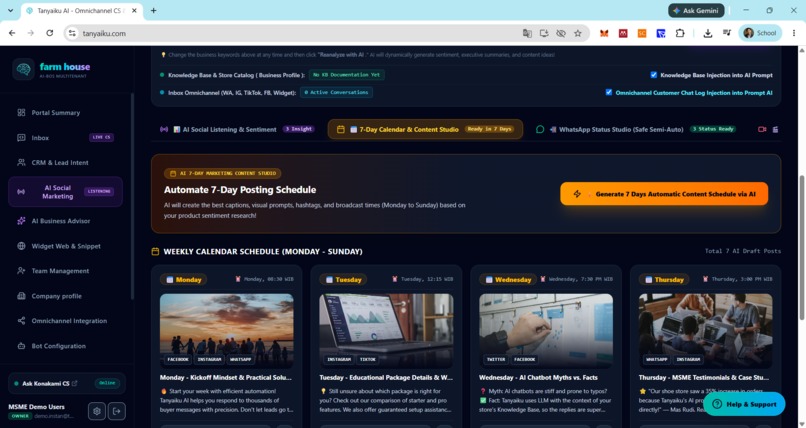Toggle Knowledge Base Injection into AI Prompt checkbox
Viewport: 806px width, 428px height.
(653, 75)
